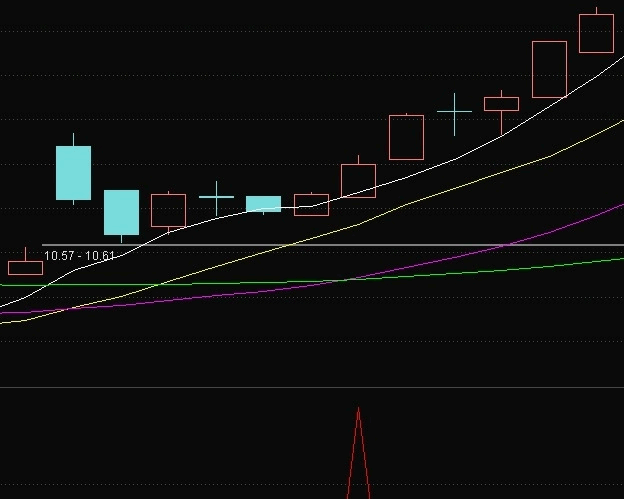
Task: Select the lower cyan doji cross candle
Action: pos(216,197)
